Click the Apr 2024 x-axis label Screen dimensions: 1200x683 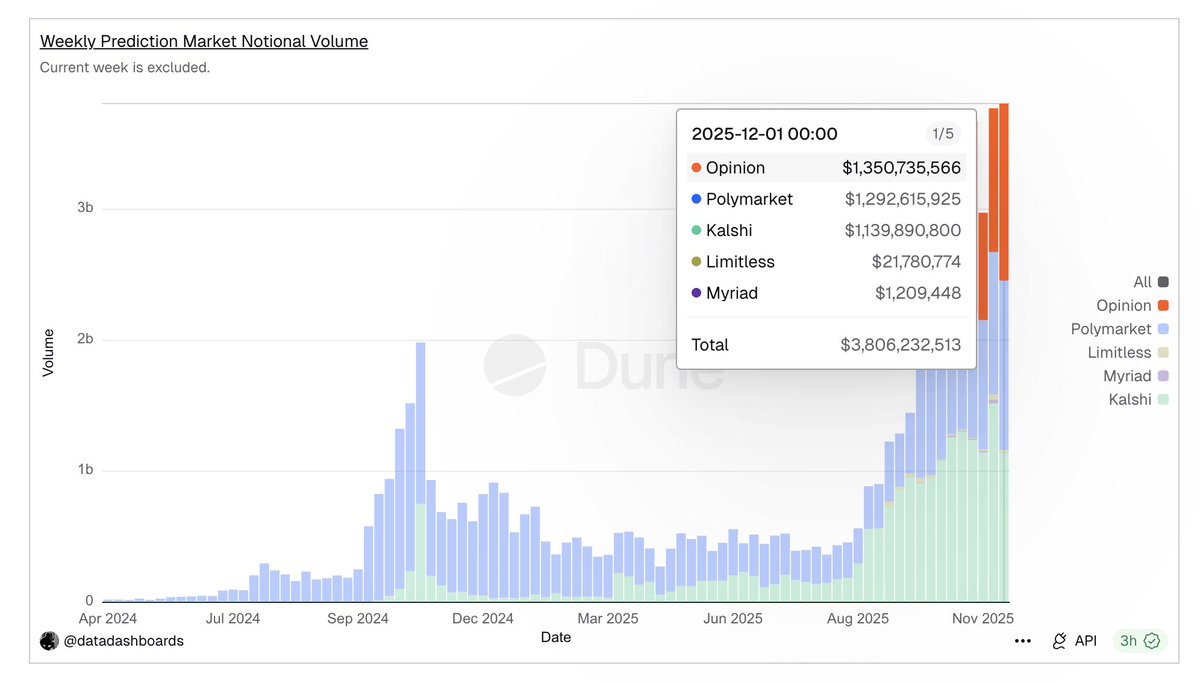click(108, 619)
